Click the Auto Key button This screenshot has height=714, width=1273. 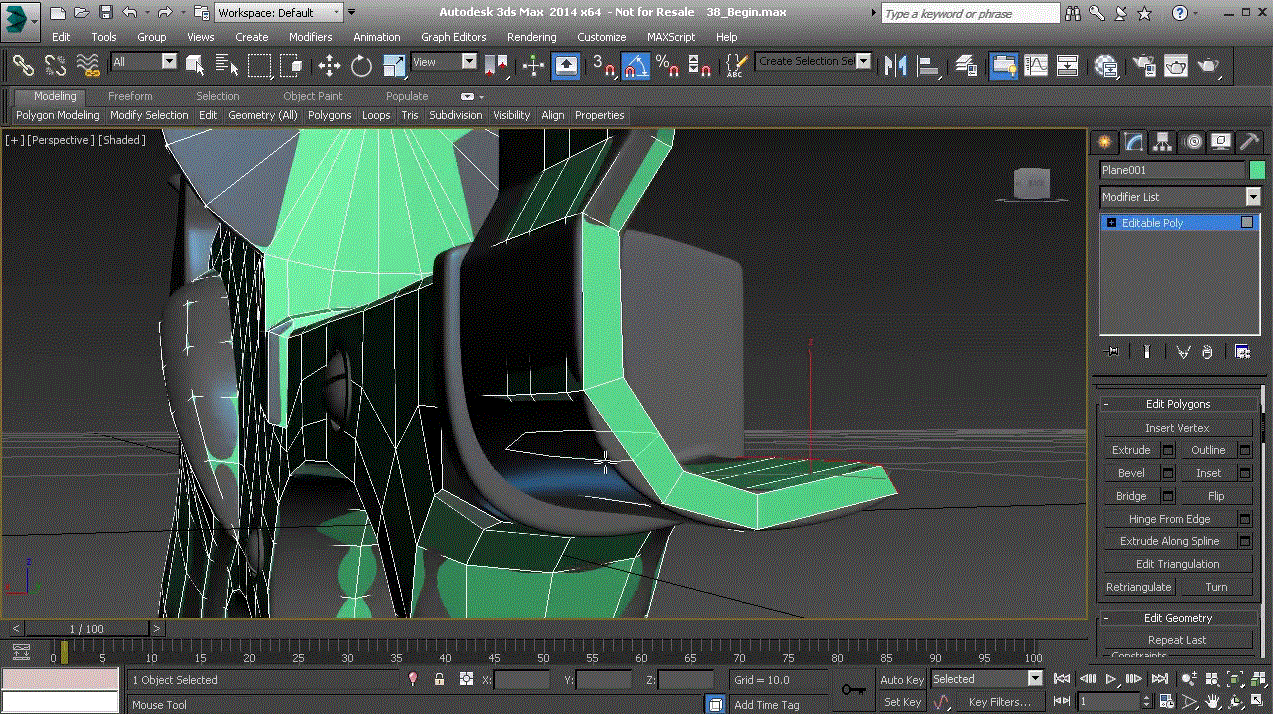click(x=902, y=680)
